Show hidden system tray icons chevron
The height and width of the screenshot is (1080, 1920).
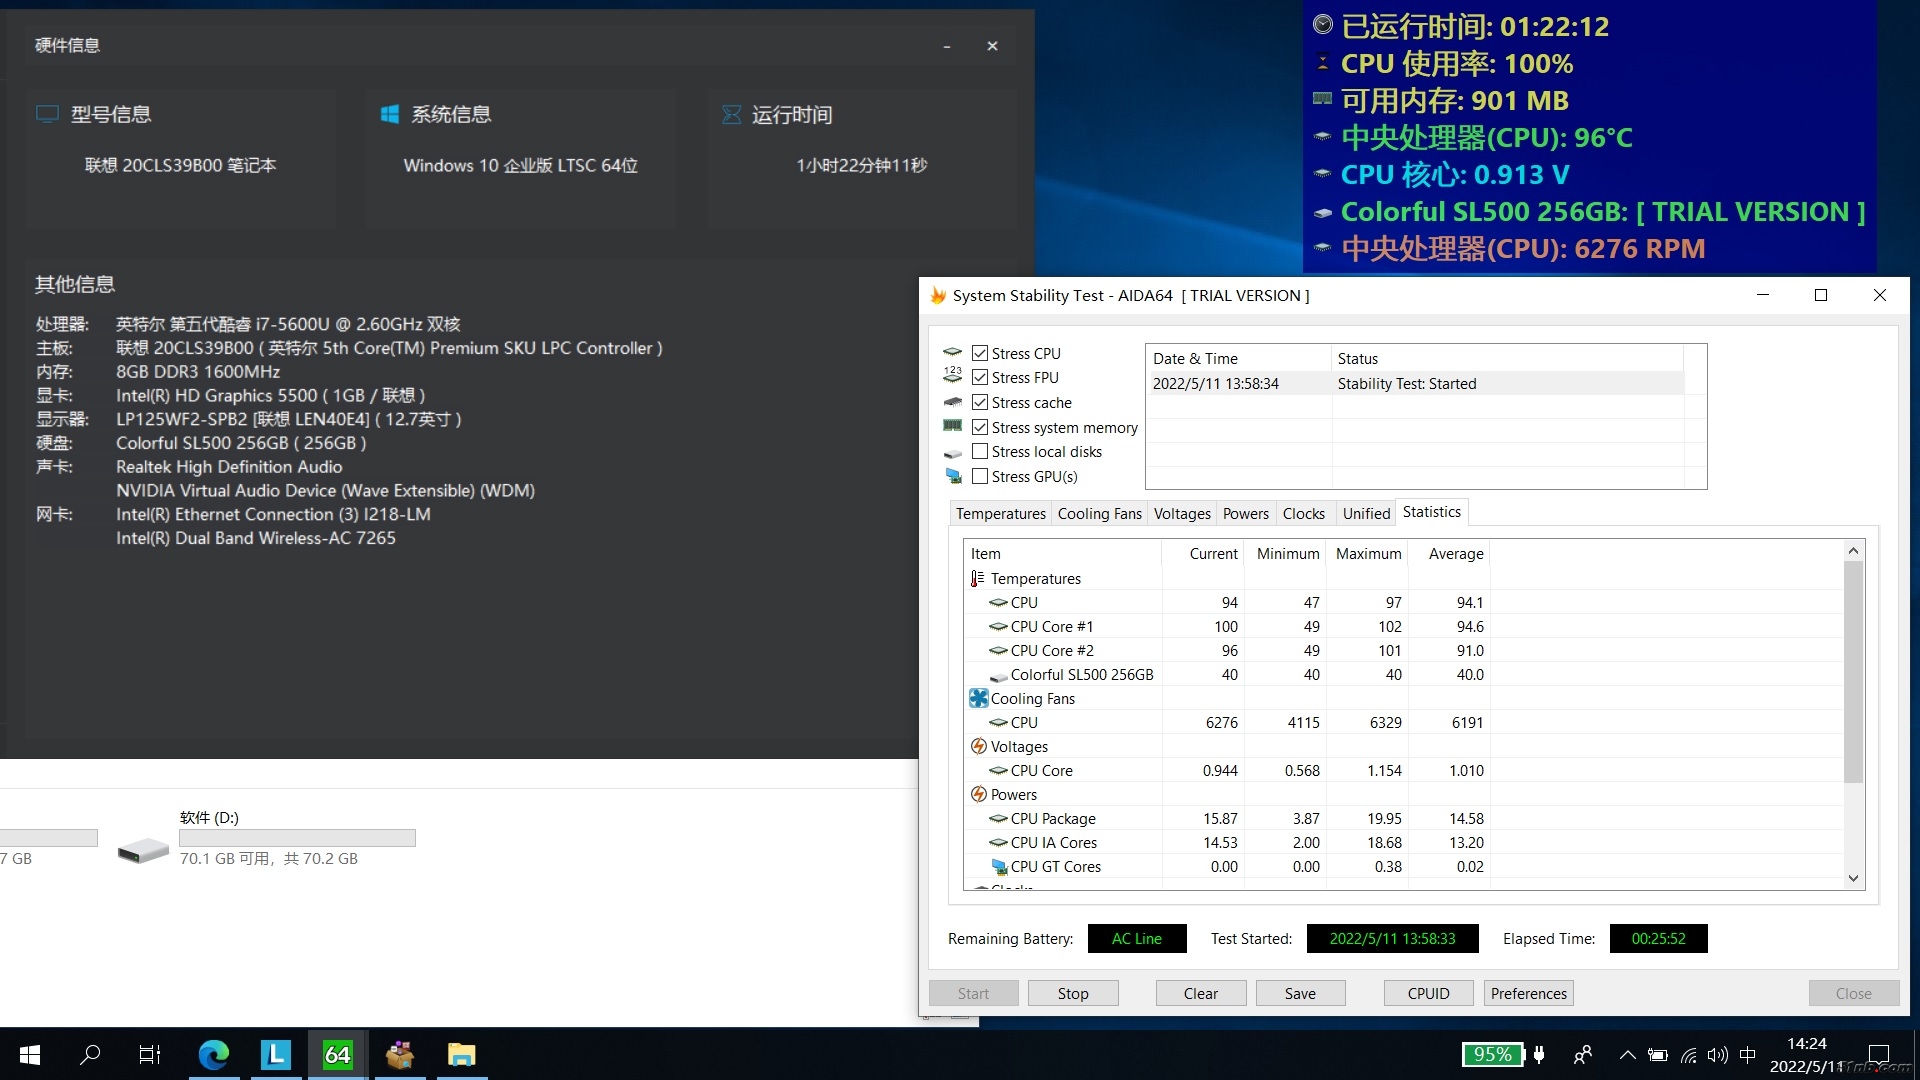(x=1627, y=1055)
